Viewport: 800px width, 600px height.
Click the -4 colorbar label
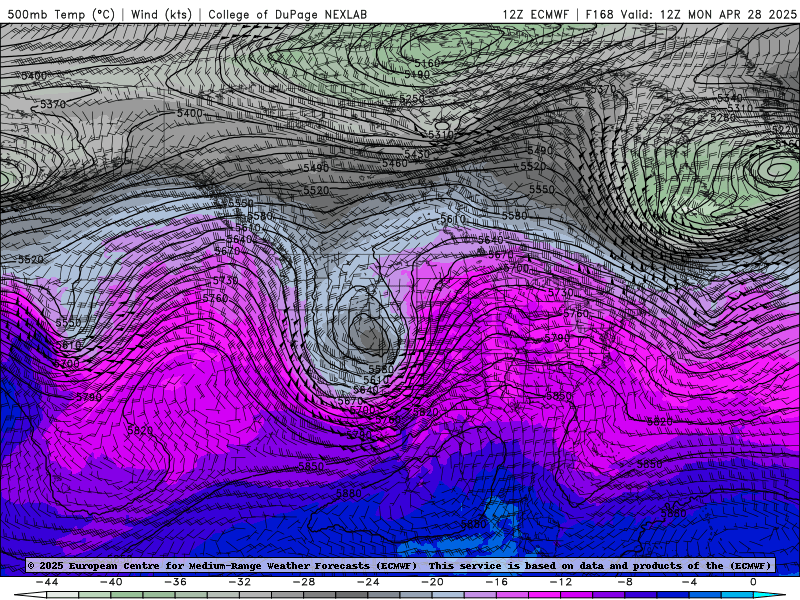pyautogui.click(x=689, y=582)
